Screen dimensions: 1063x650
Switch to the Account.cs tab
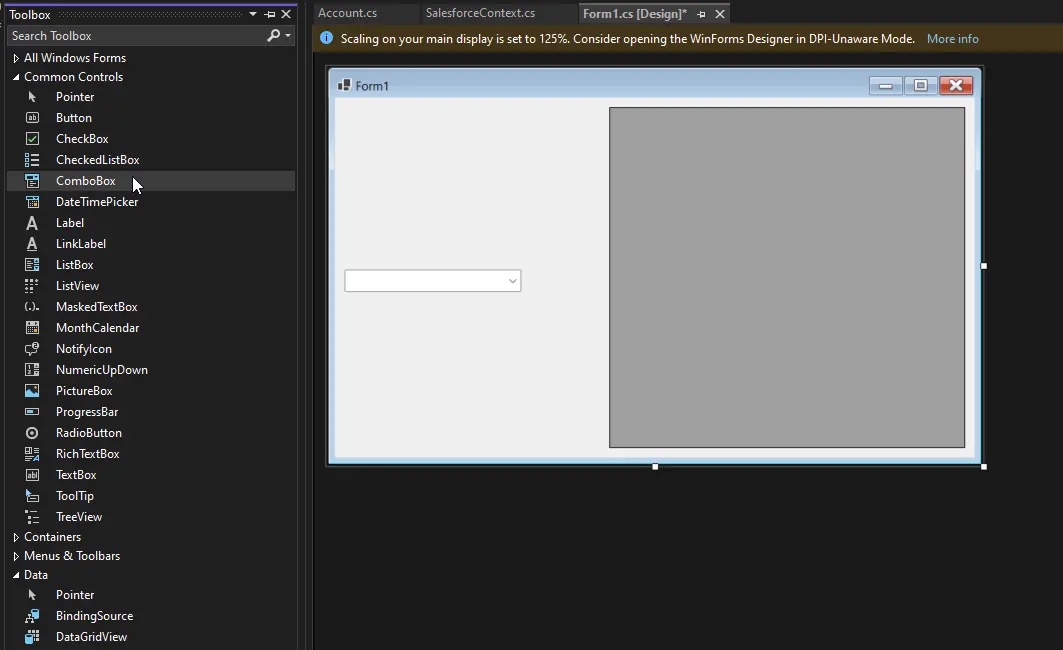tap(347, 13)
